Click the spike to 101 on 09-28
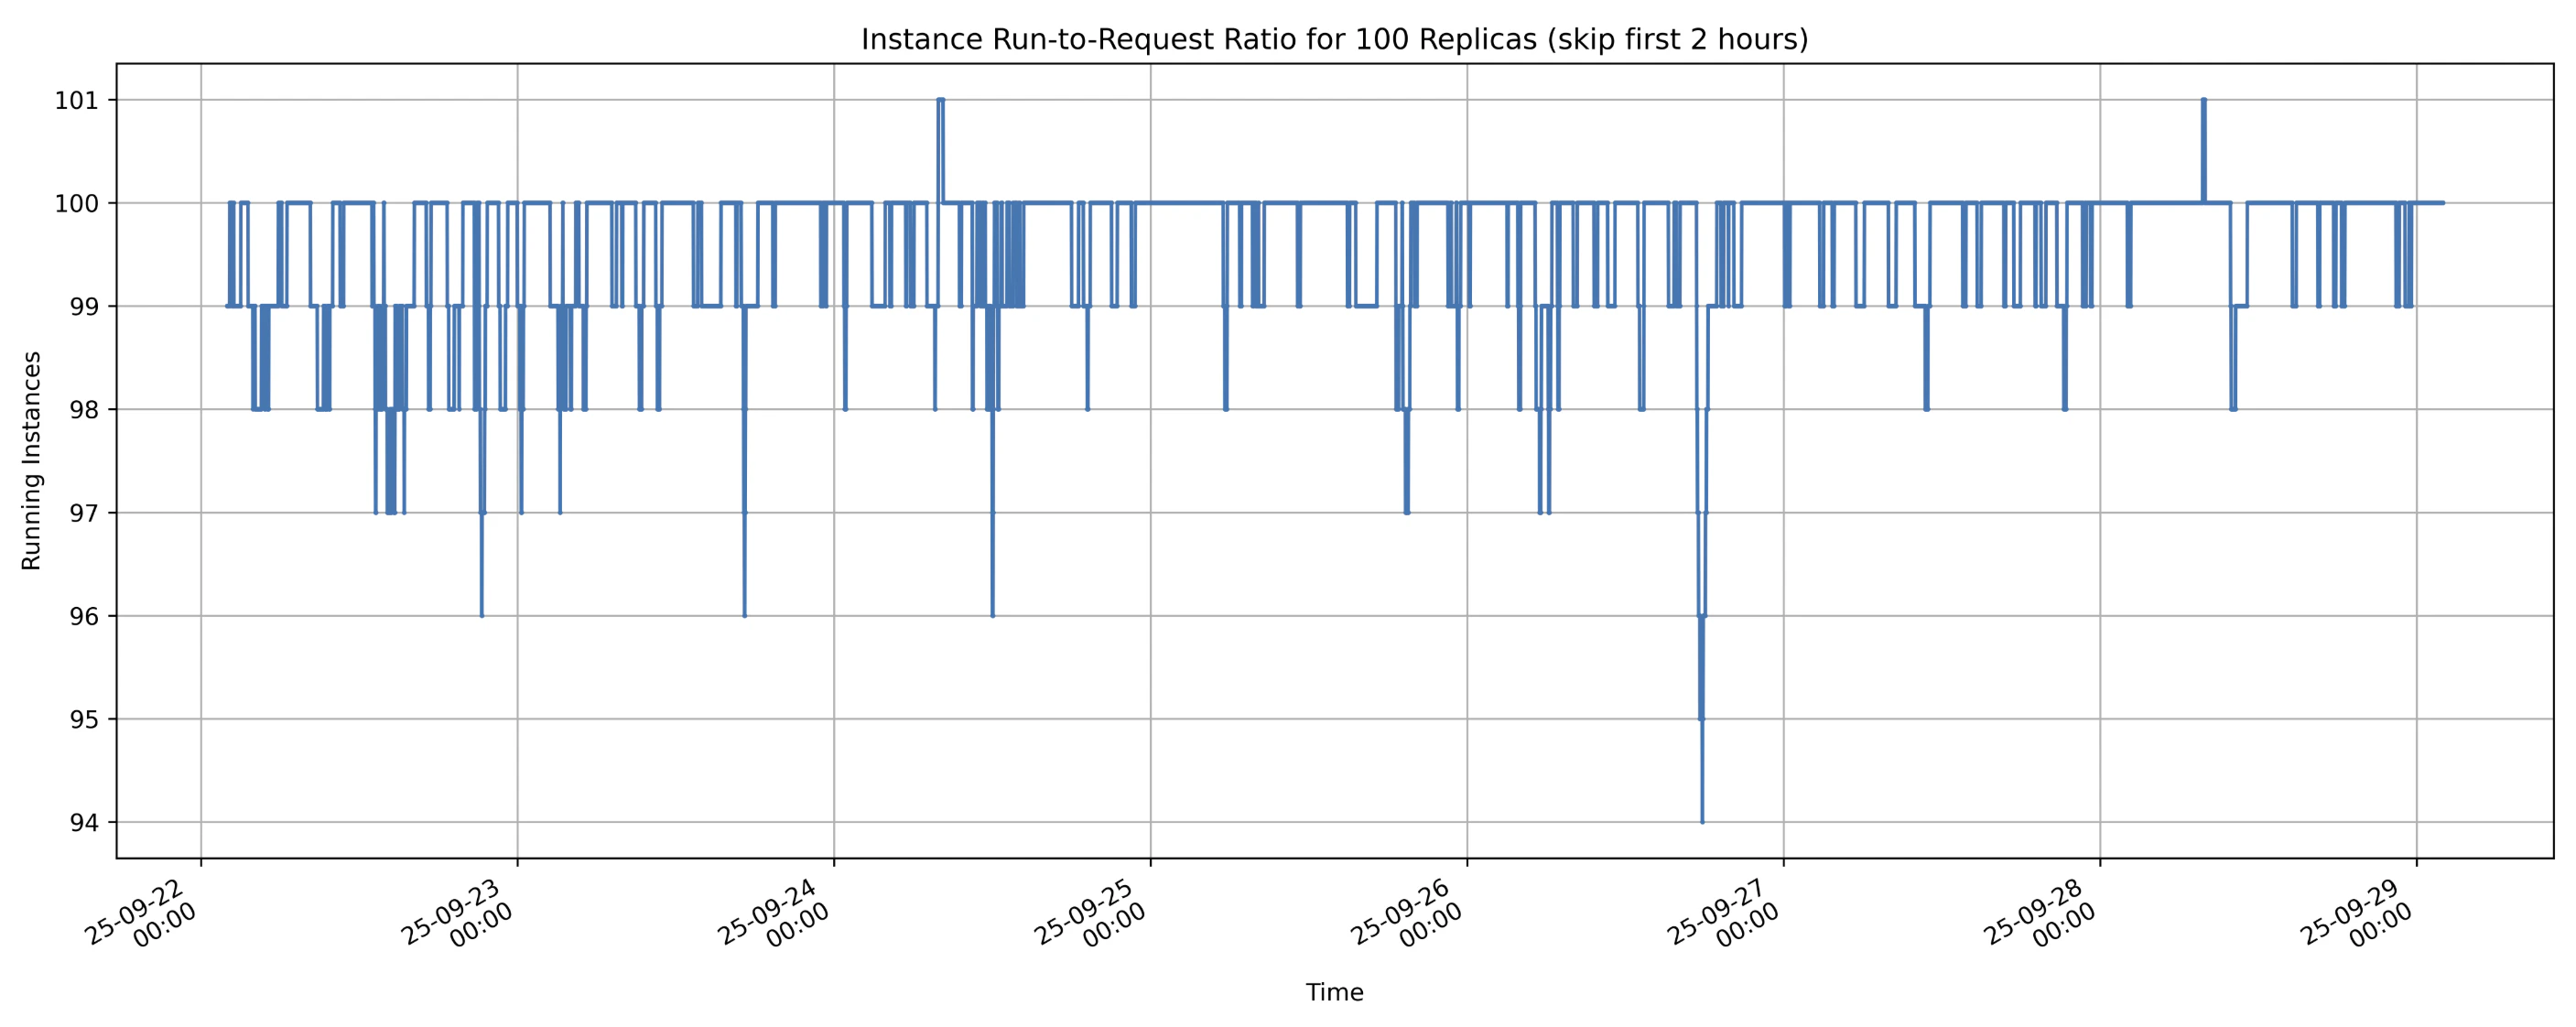The image size is (2576, 1027). (2203, 101)
